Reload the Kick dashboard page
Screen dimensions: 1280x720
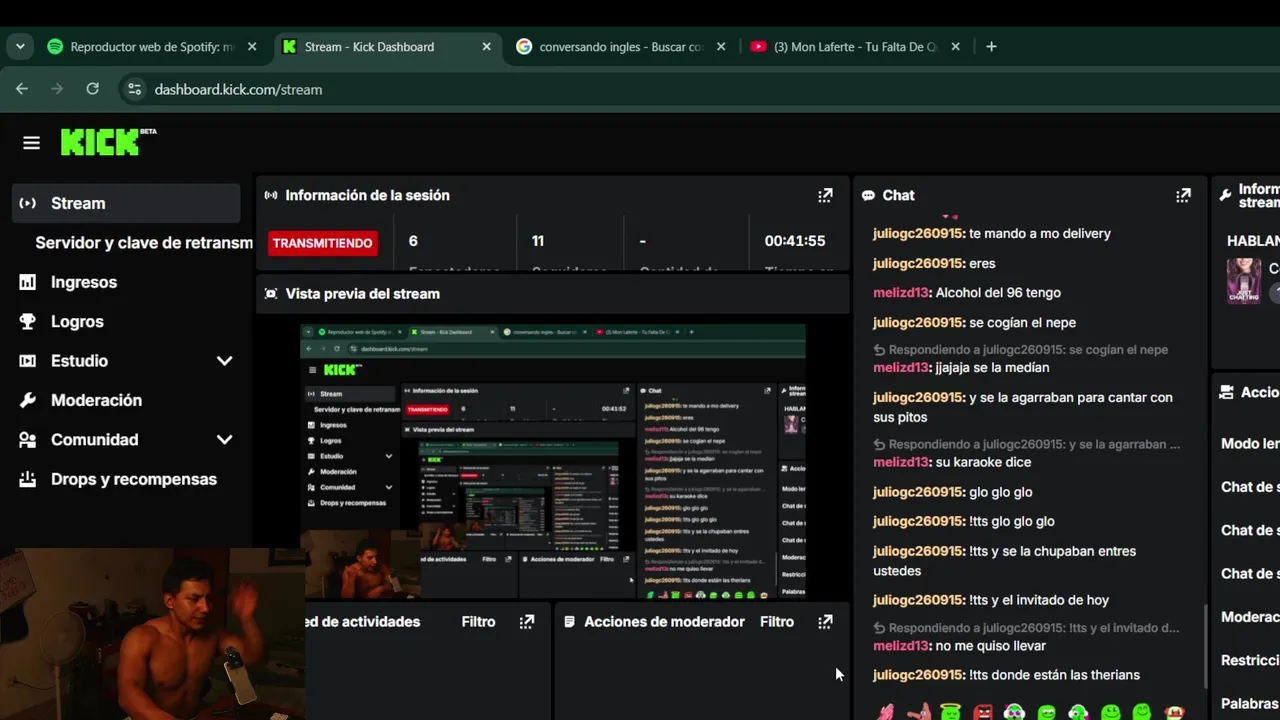(92, 89)
